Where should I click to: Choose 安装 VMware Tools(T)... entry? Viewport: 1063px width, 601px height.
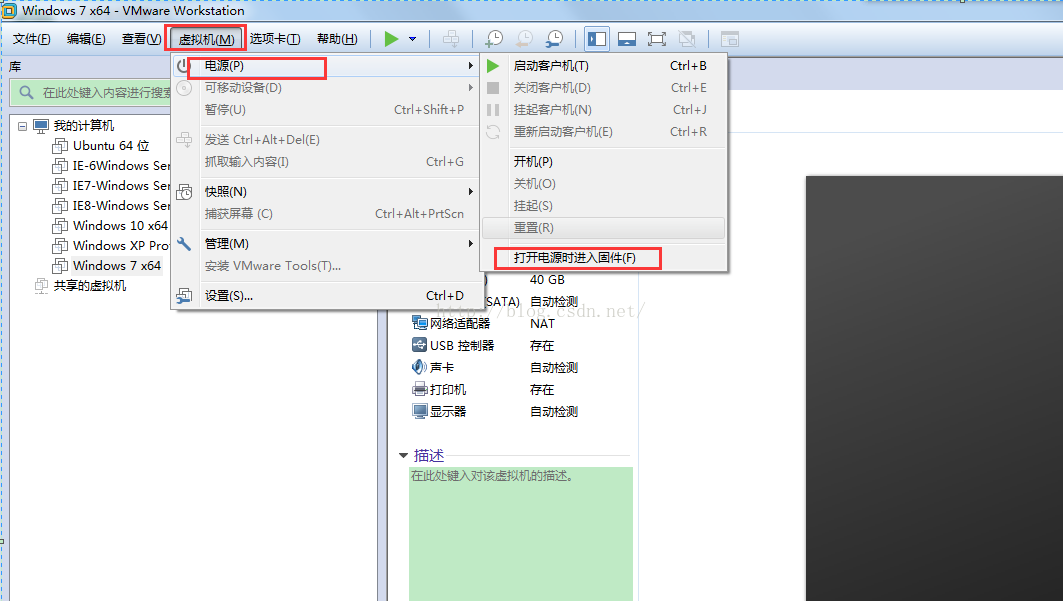pos(324,266)
